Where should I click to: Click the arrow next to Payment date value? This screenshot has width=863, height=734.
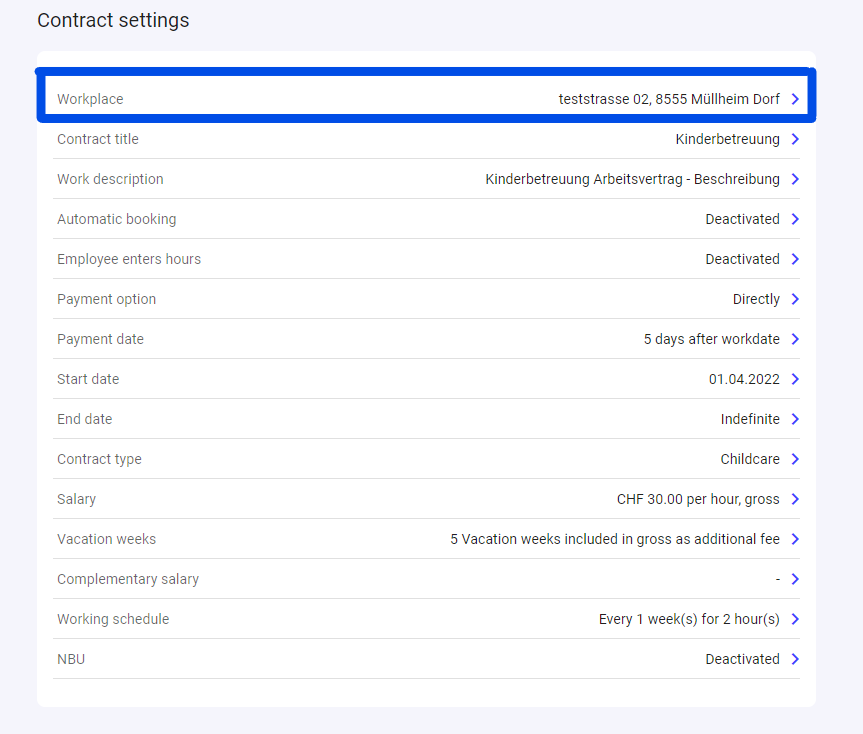(795, 339)
